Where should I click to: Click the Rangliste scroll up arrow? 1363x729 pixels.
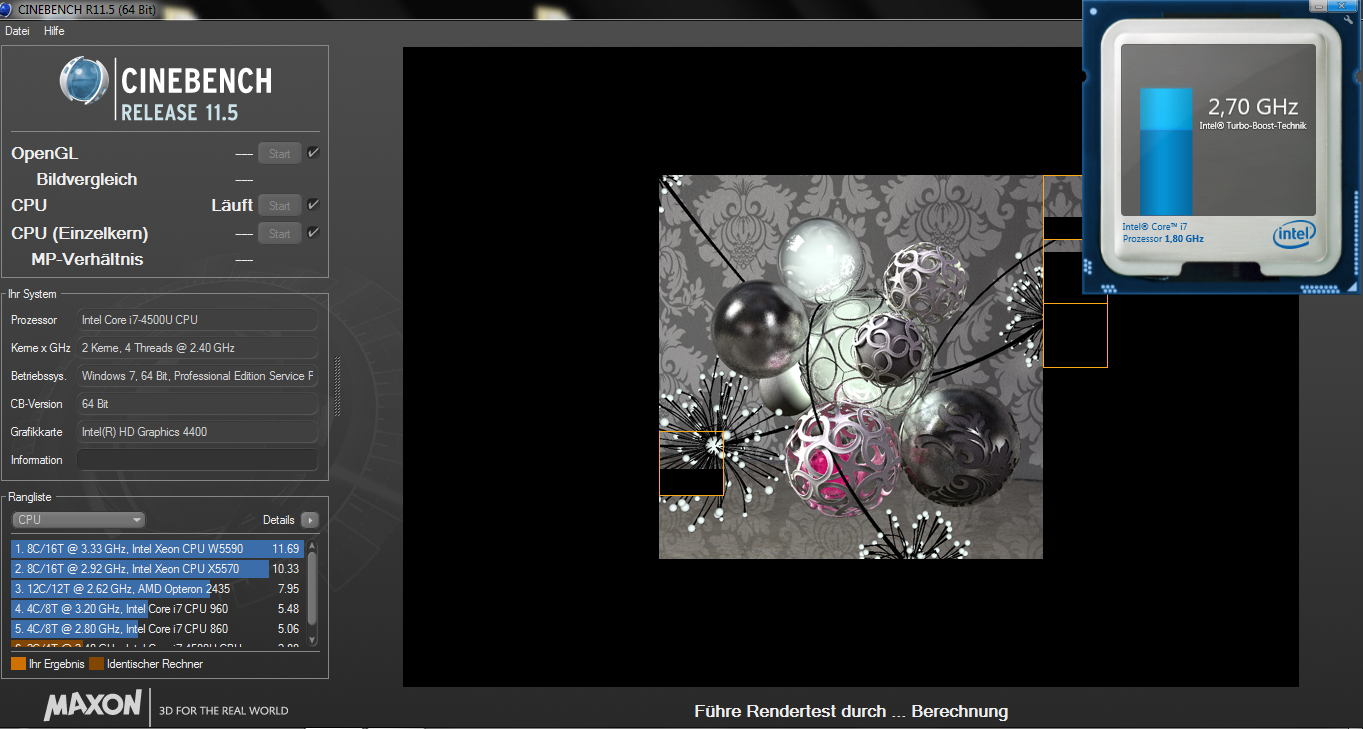[x=312, y=546]
